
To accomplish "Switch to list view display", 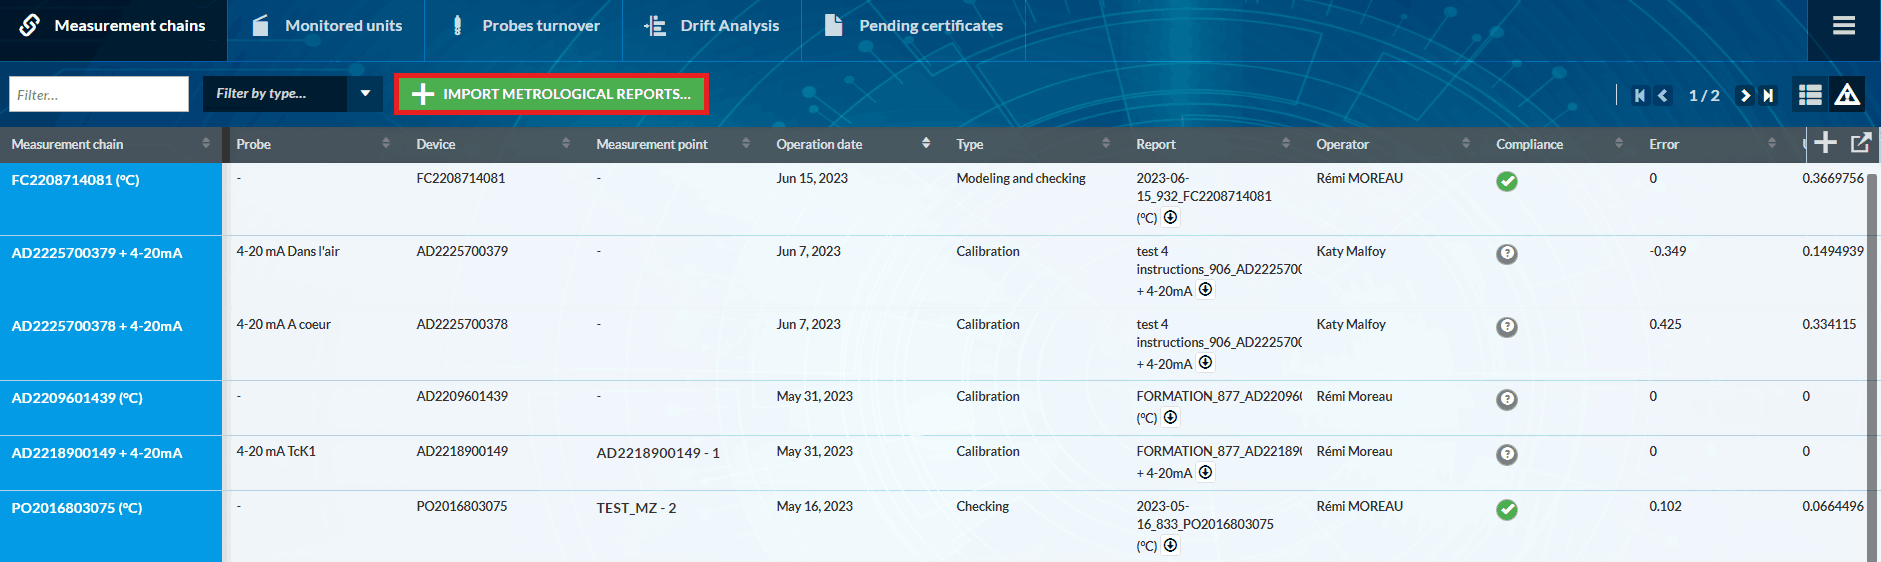I will pyautogui.click(x=1810, y=95).
